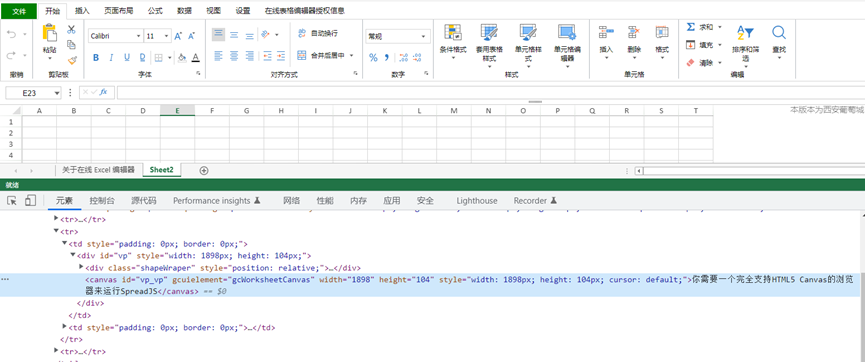Add a new sheet with plus icon
The width and height of the screenshot is (865, 362).
(x=204, y=171)
